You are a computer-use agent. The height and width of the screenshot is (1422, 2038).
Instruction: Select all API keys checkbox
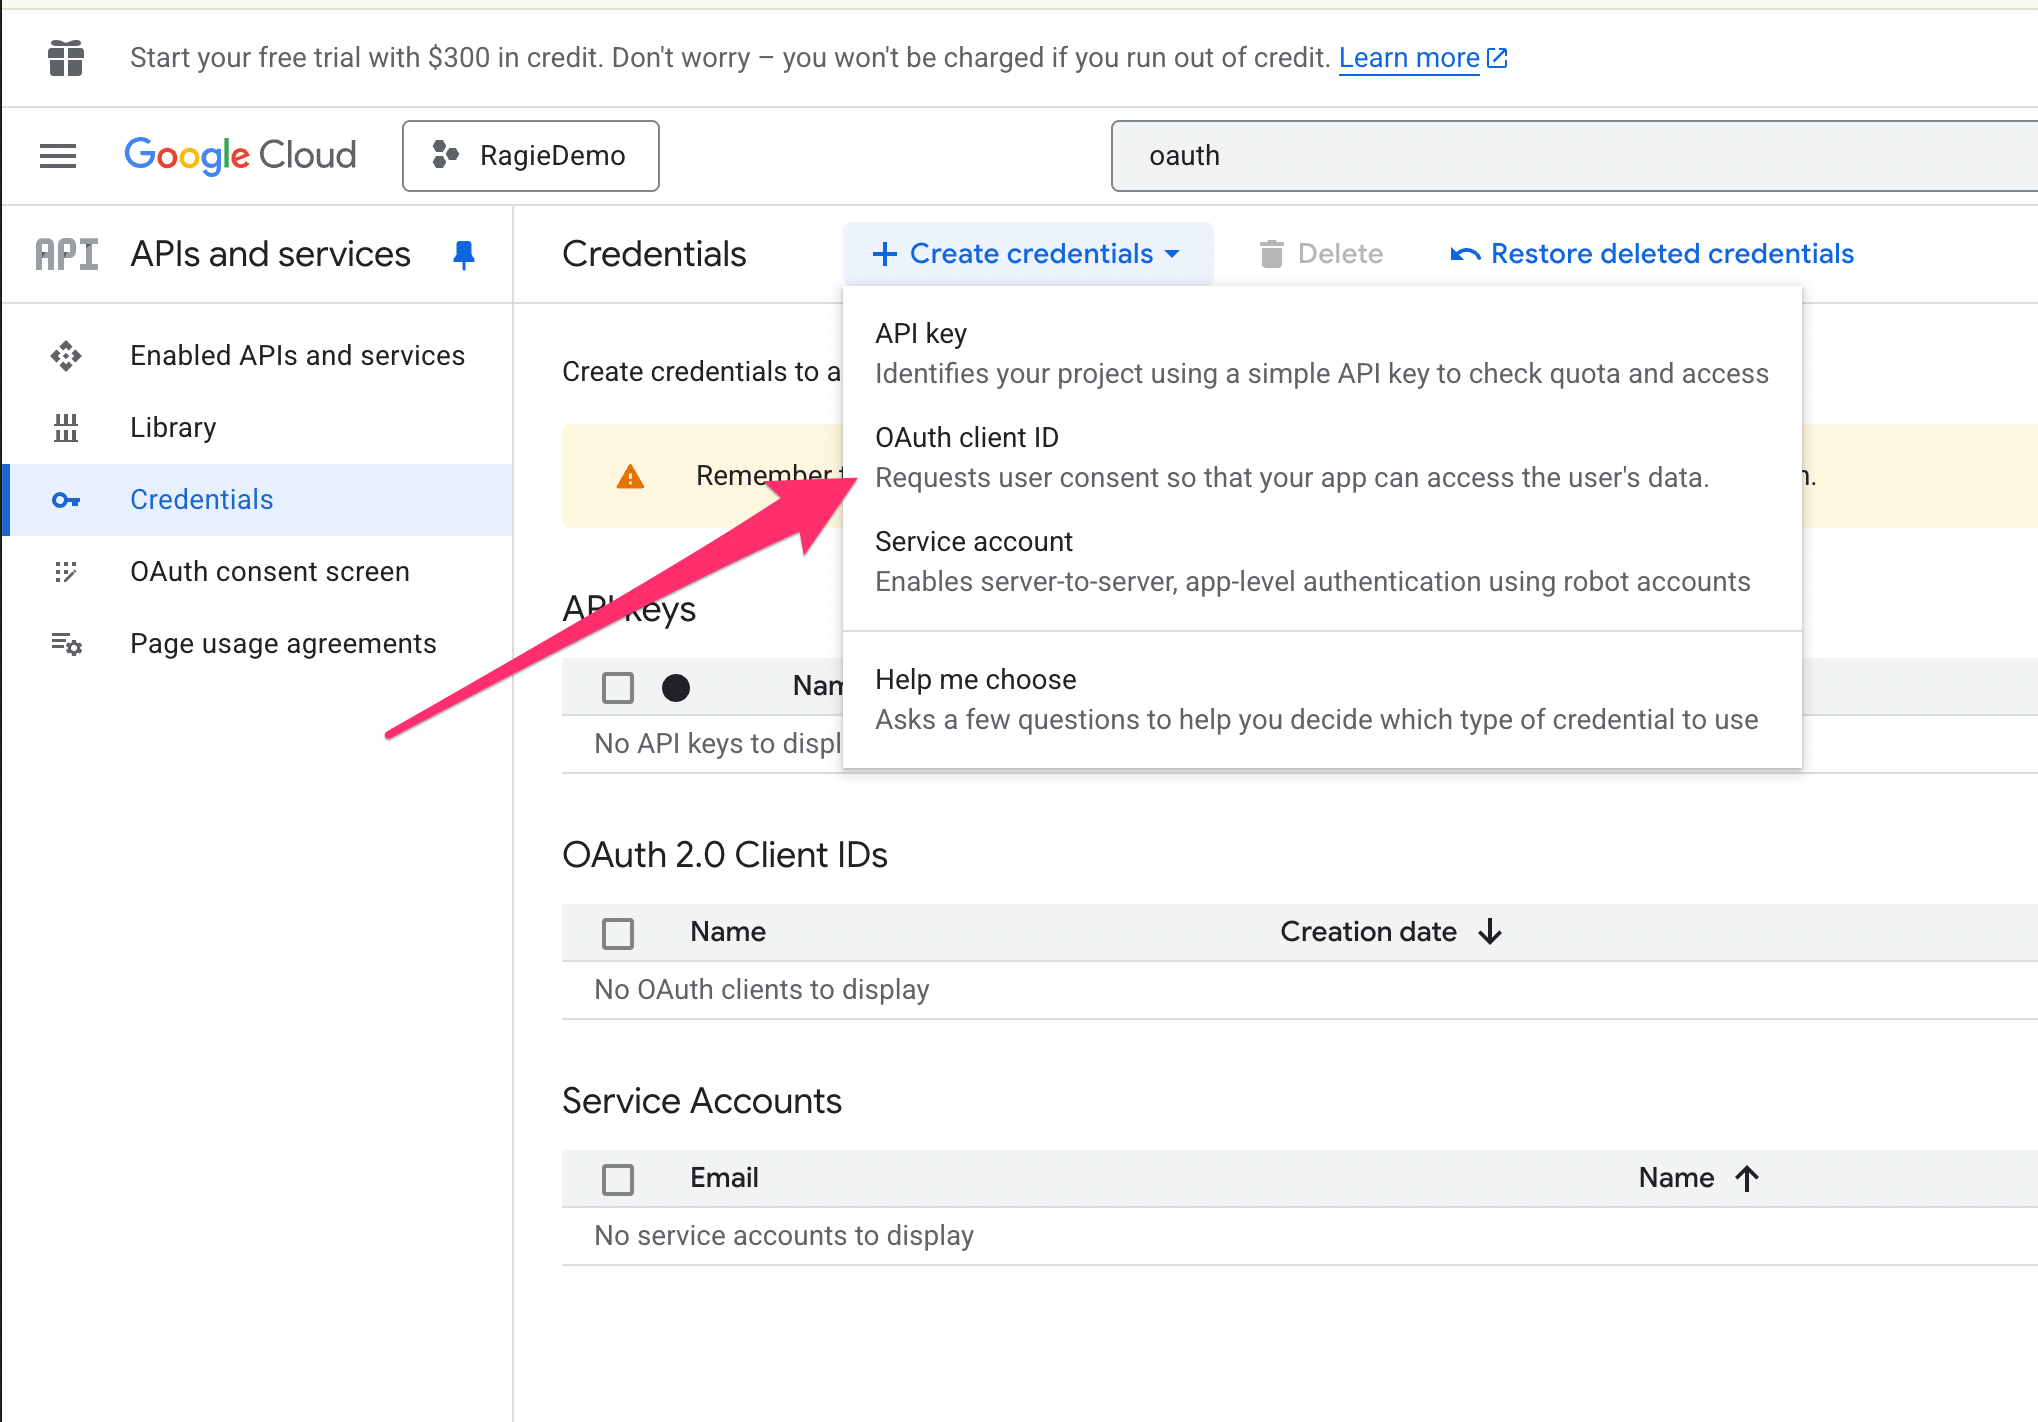[x=618, y=687]
